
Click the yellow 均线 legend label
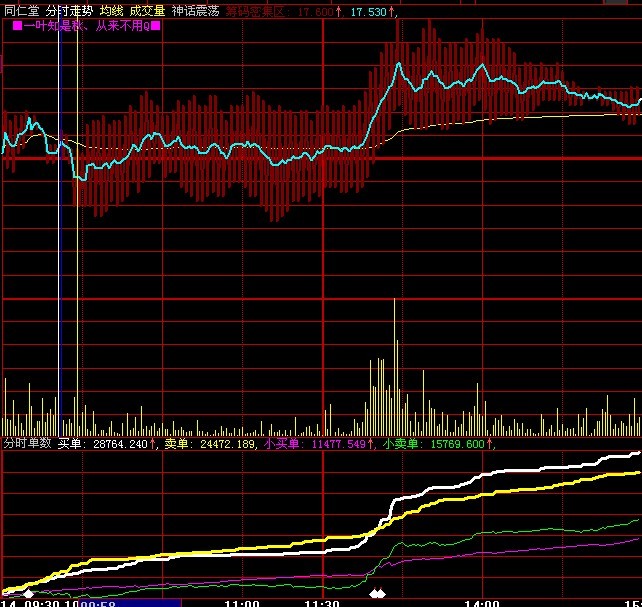[111, 11]
